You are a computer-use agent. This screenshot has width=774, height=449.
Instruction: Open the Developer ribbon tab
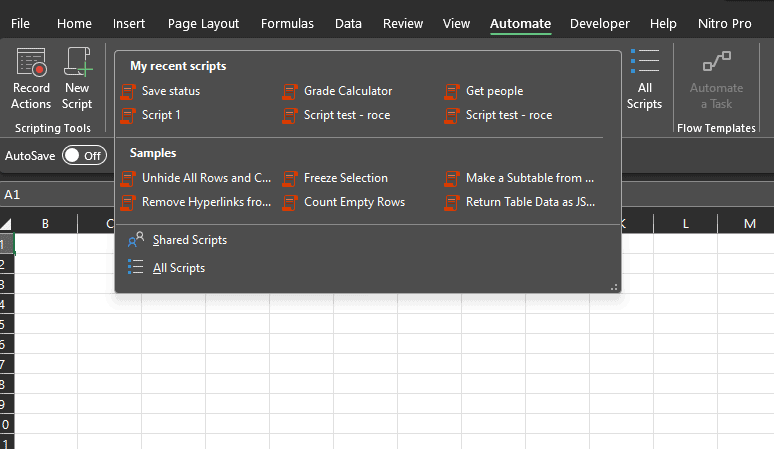(x=600, y=23)
